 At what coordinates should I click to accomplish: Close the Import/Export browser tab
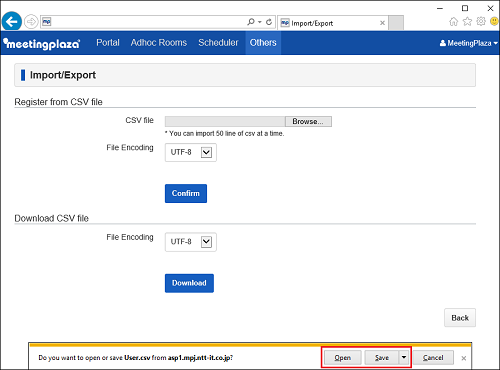pos(382,23)
